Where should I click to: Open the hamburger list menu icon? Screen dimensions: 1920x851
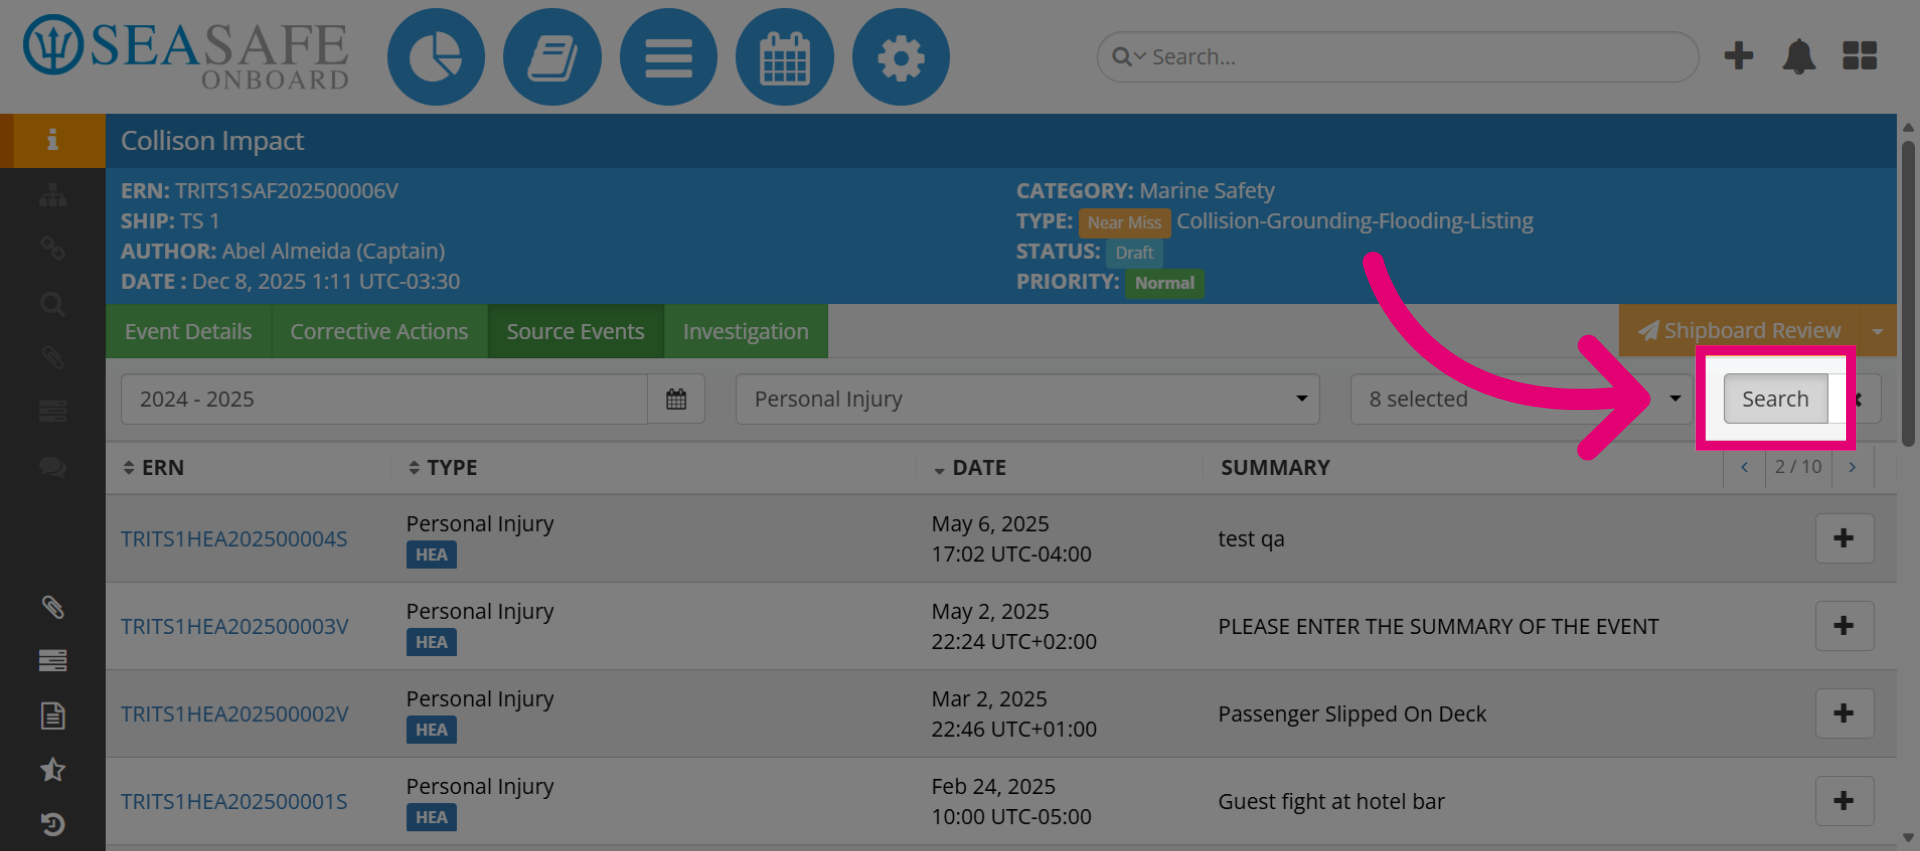668,57
